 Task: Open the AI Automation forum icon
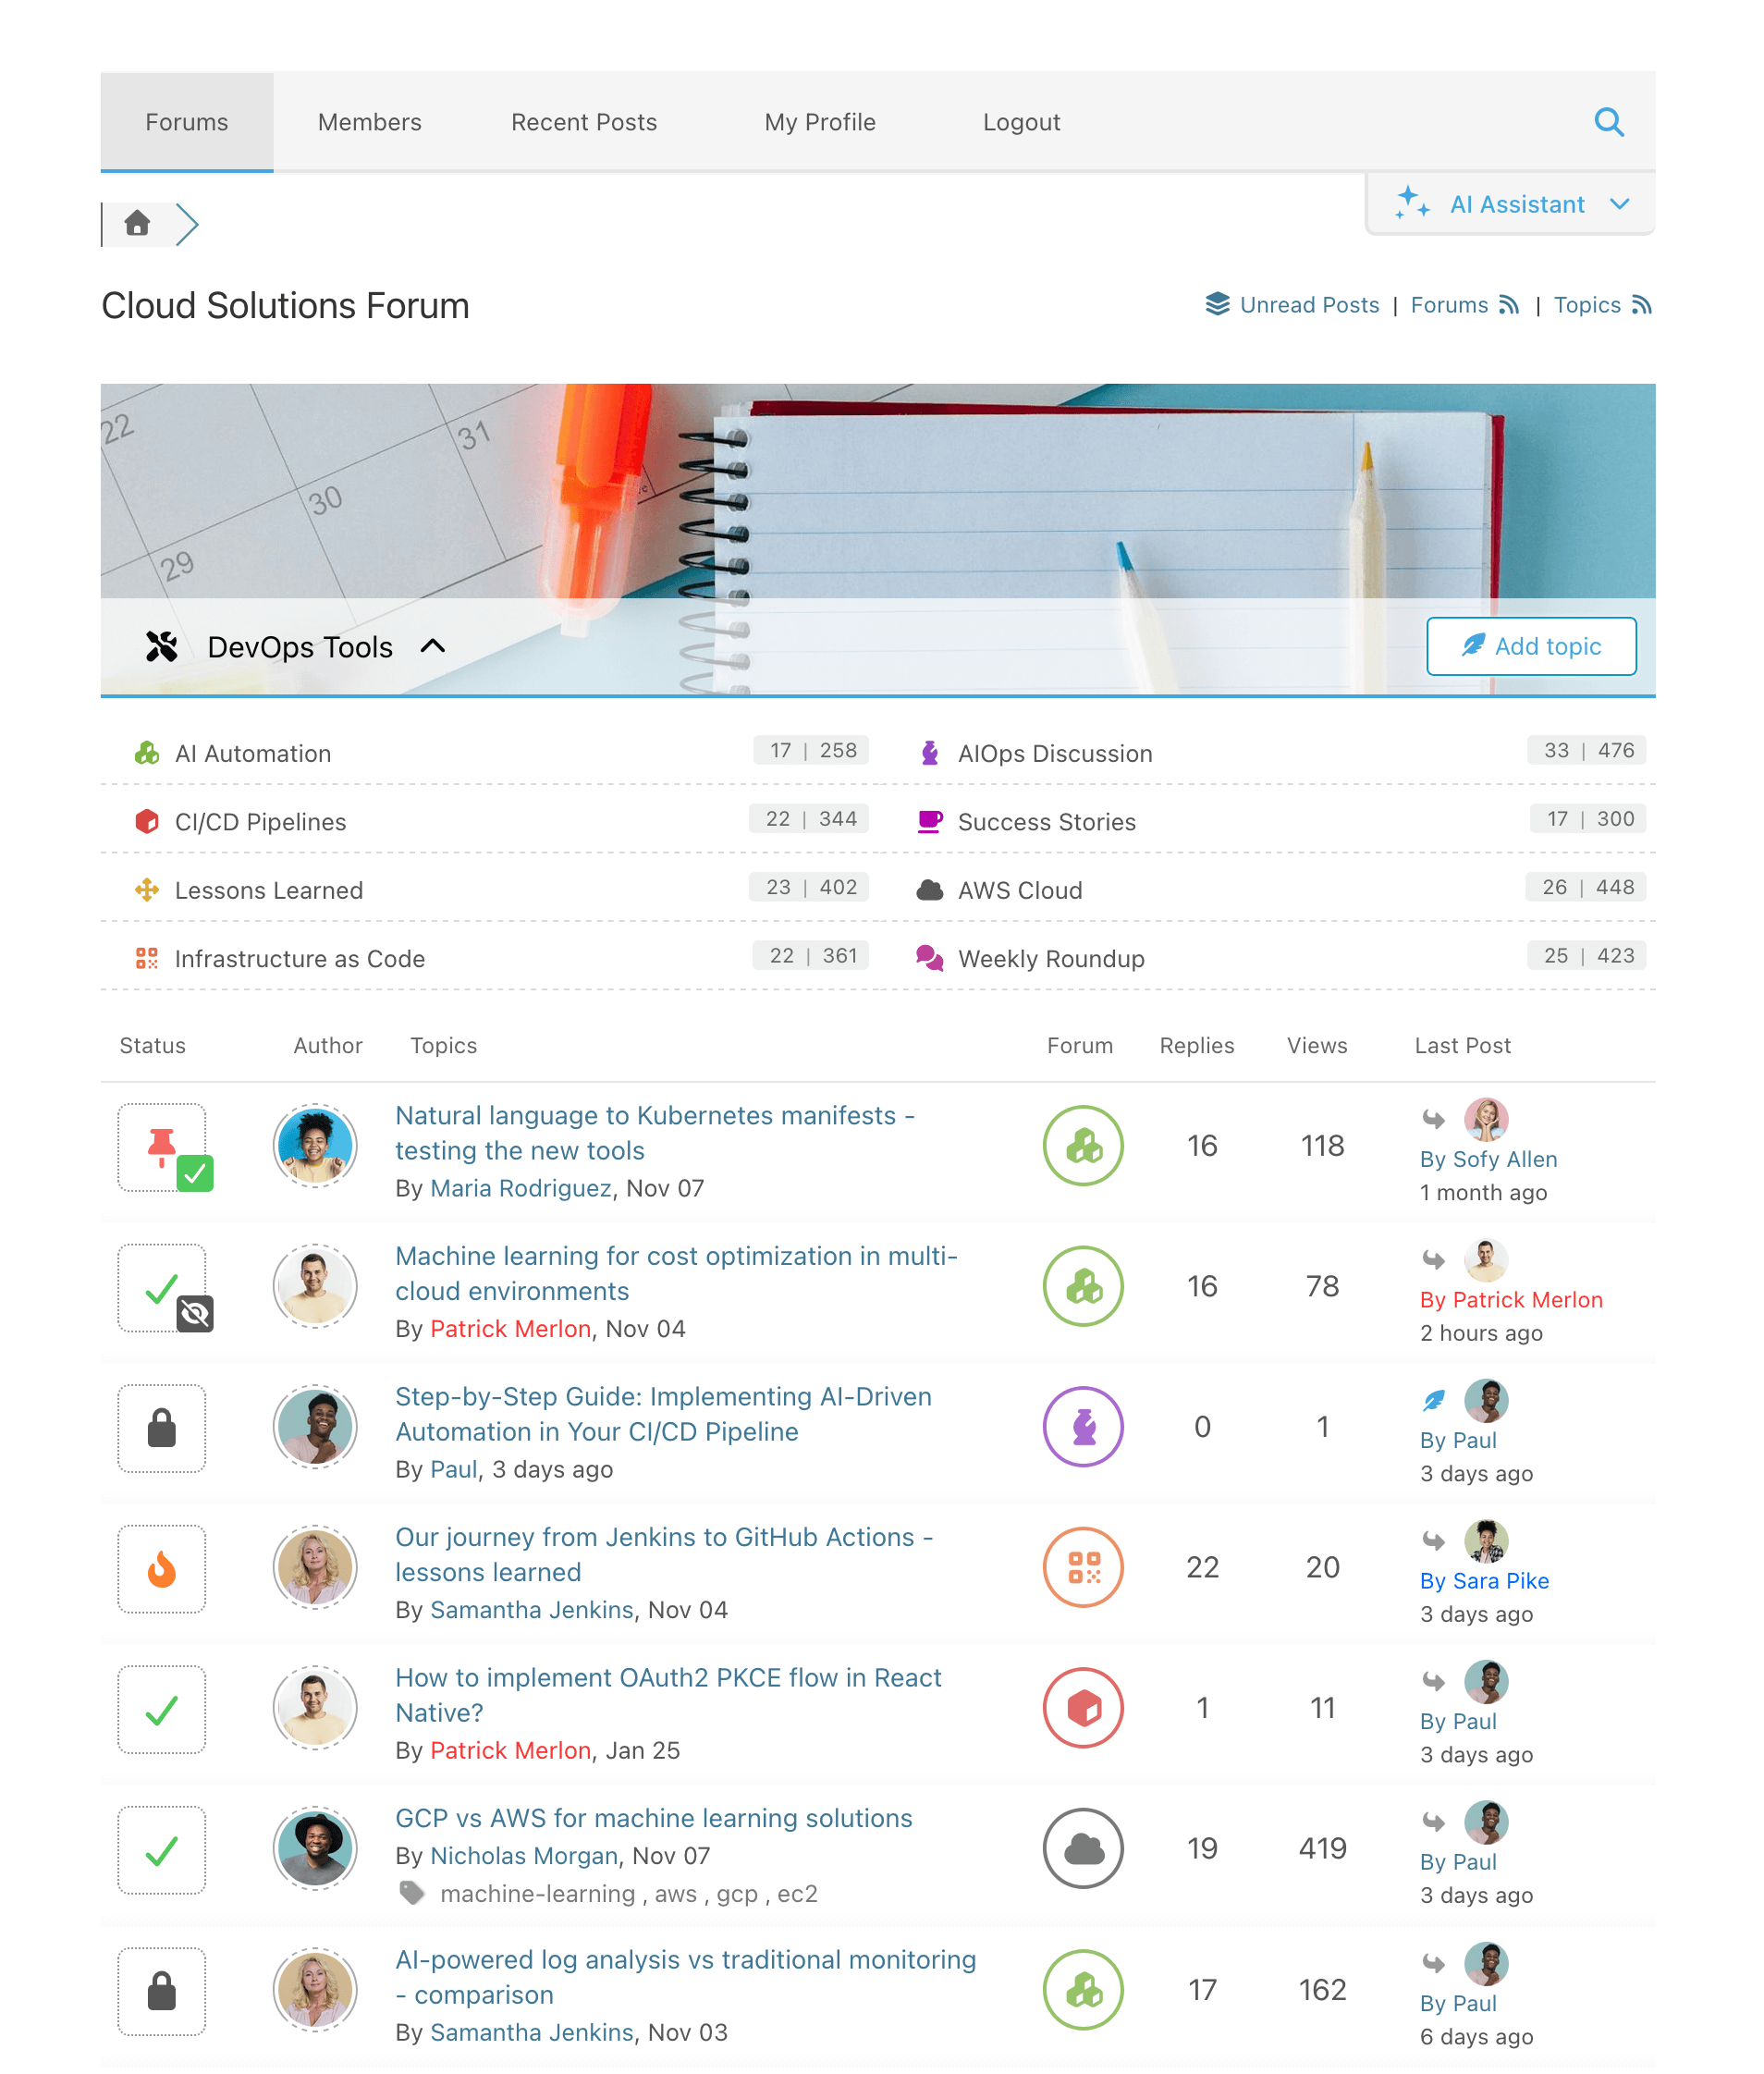[148, 753]
